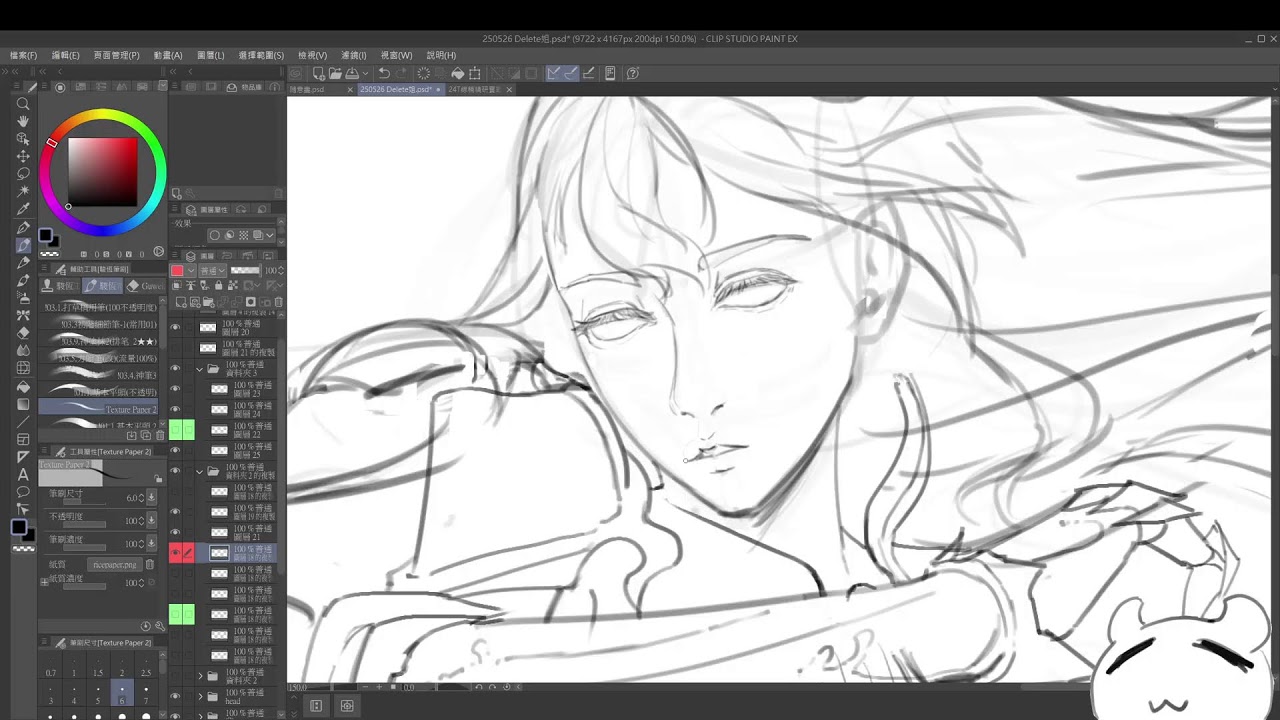Image resolution: width=1280 pixels, height=720 pixels.
Task: Click the Fill bucket icon in command bar
Action: coord(457,73)
